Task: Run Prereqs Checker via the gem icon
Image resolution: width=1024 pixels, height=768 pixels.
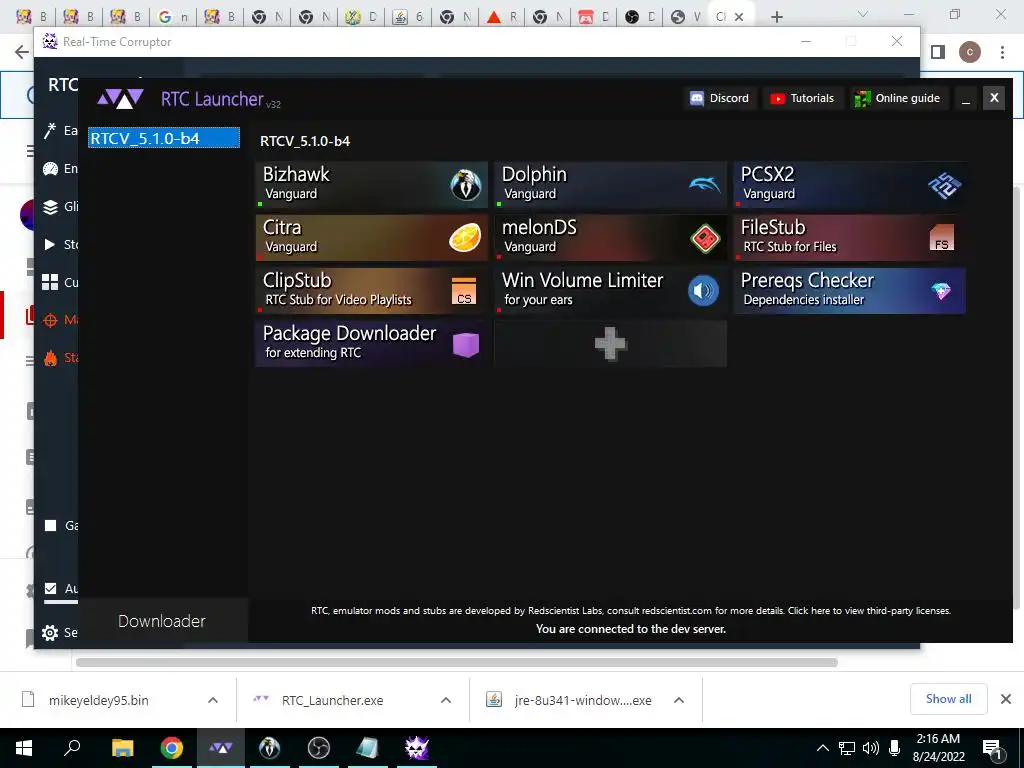Action: (x=941, y=291)
